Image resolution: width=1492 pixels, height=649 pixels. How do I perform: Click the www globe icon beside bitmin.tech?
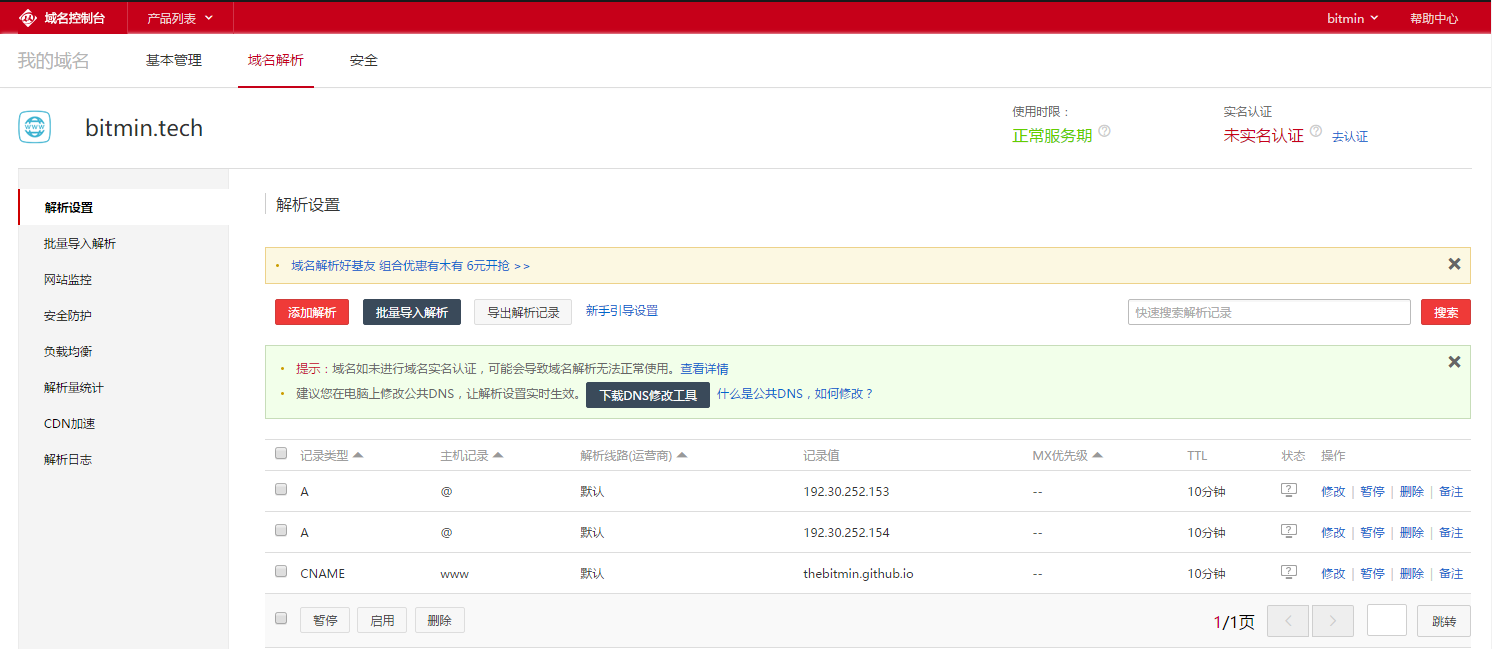click(35, 127)
